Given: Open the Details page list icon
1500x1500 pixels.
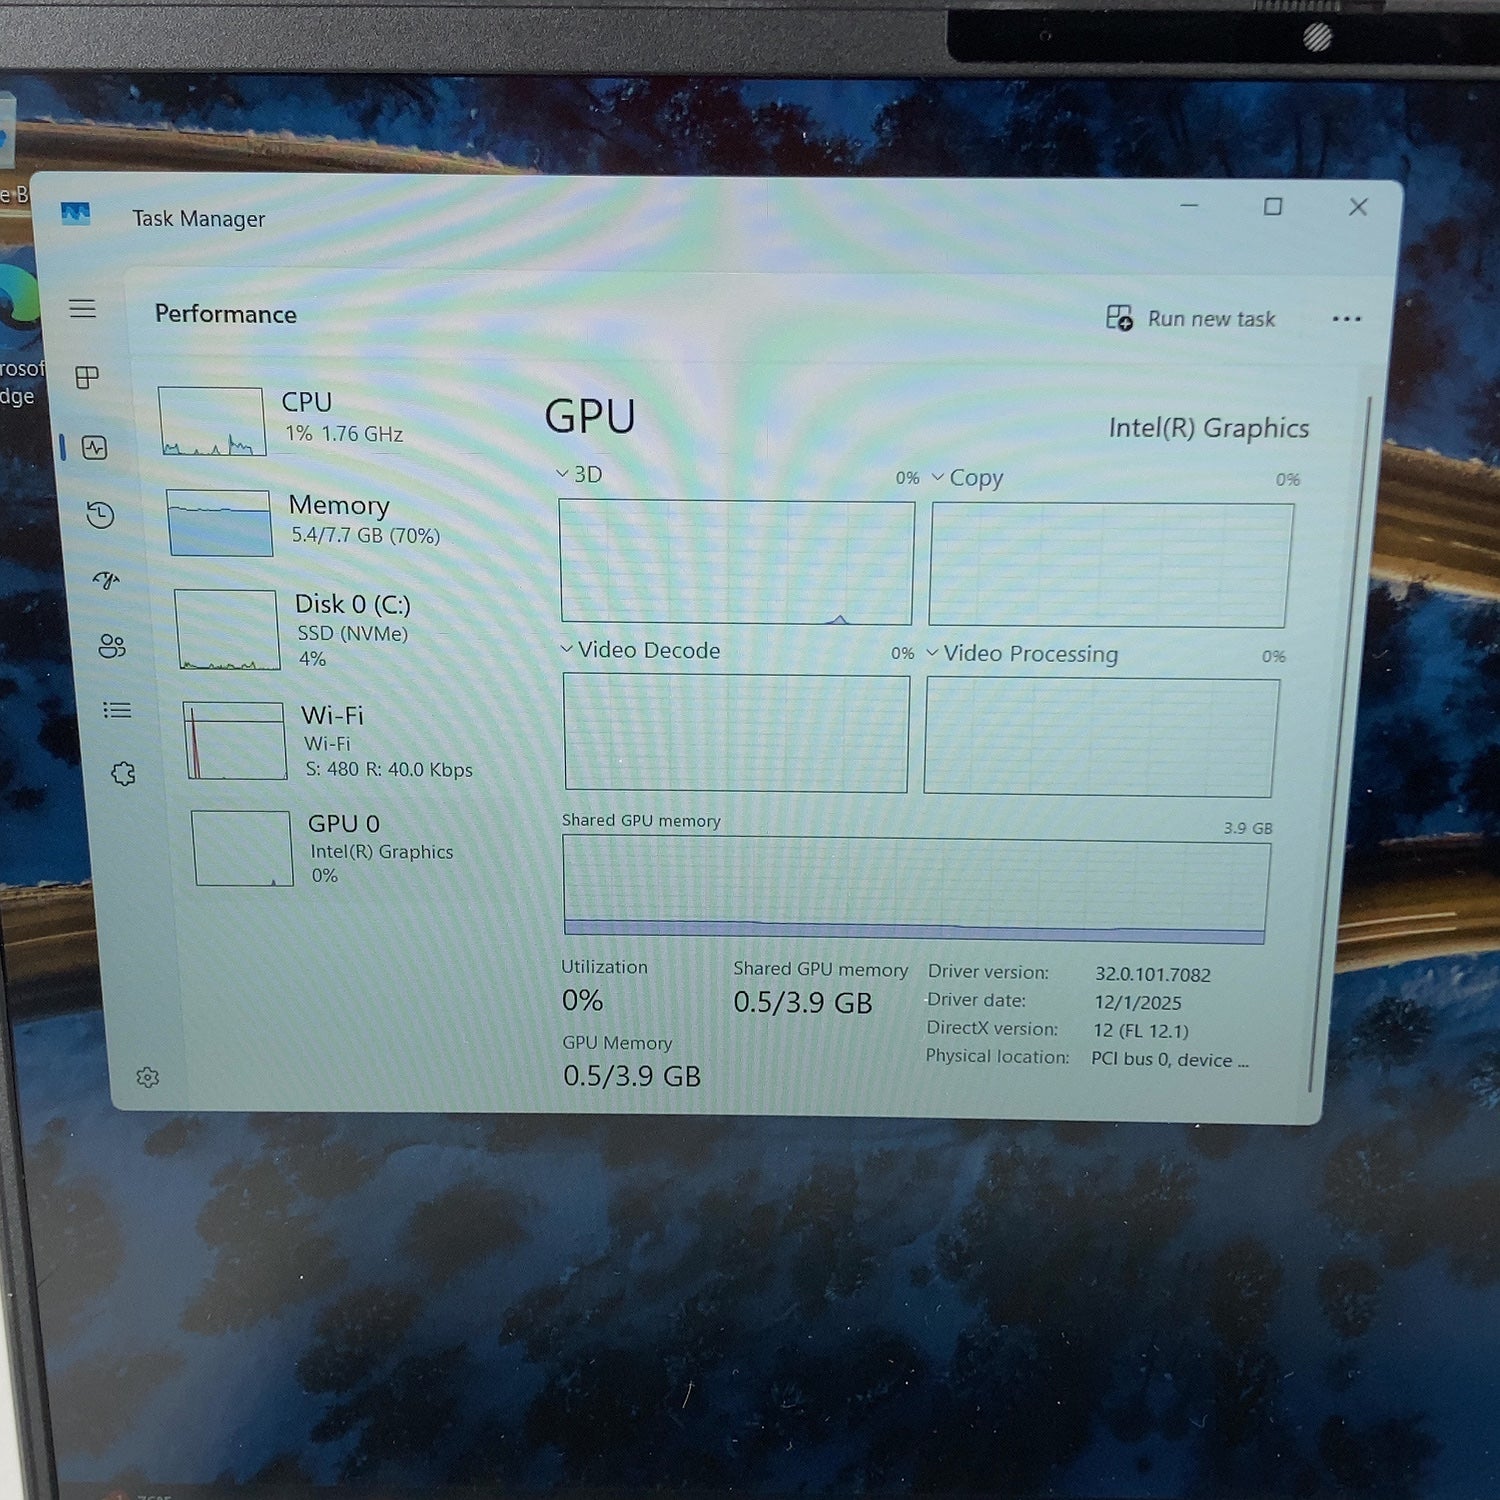Looking at the screenshot, I should [x=117, y=710].
